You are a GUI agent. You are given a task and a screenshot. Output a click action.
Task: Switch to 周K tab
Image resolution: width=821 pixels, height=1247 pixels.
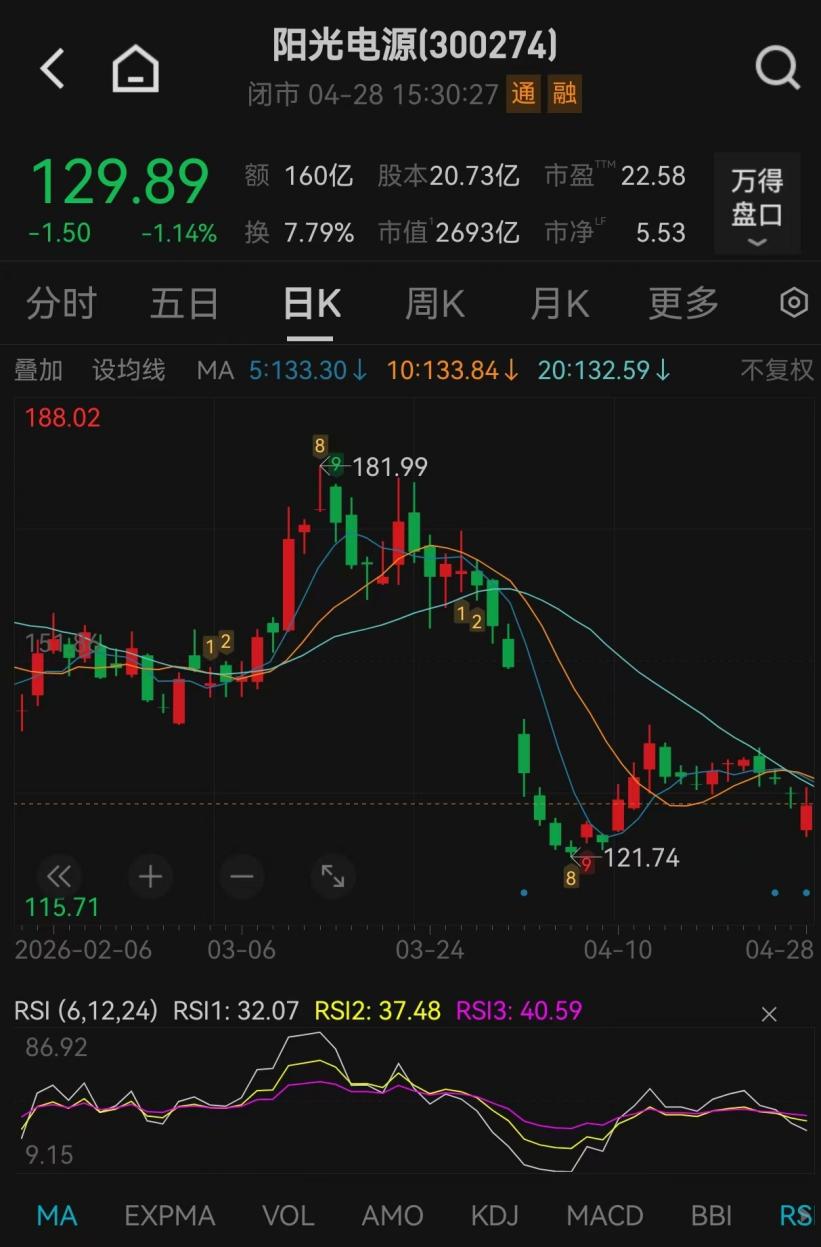click(435, 303)
